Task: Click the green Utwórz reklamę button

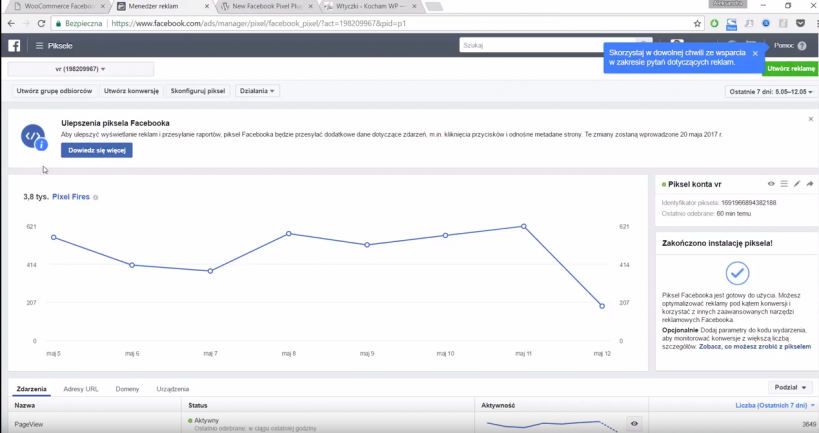Action: [790, 68]
